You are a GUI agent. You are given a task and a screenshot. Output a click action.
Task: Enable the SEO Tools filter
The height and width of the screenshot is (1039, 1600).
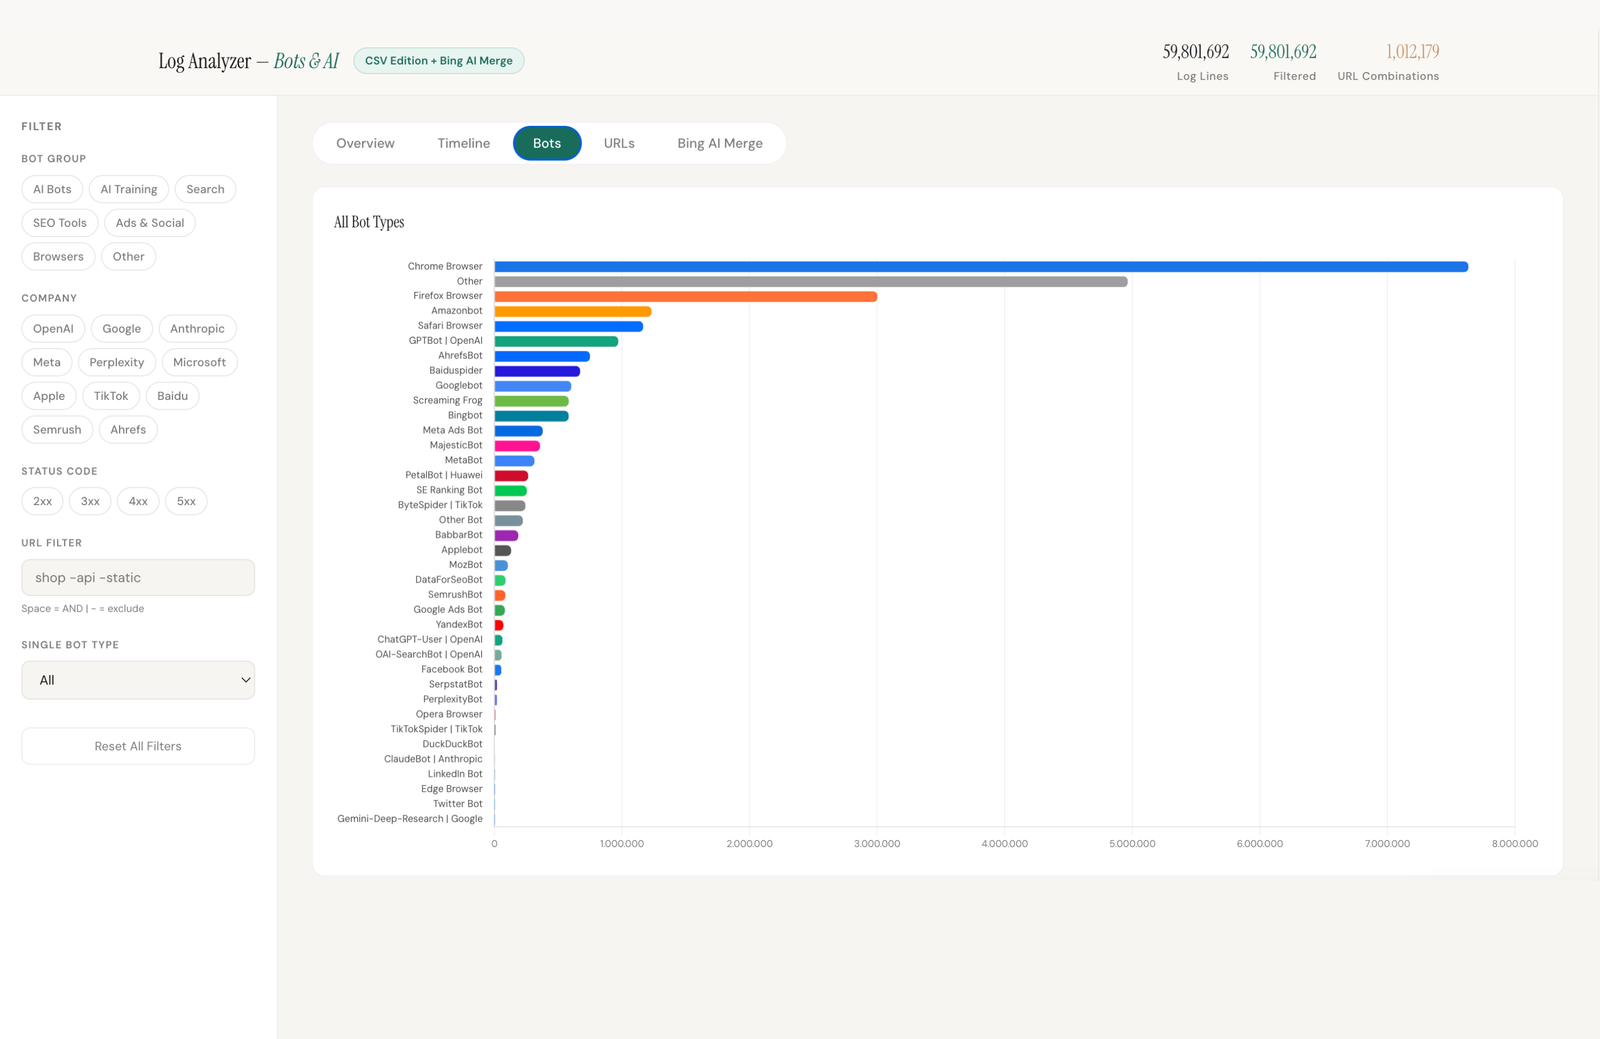(59, 222)
